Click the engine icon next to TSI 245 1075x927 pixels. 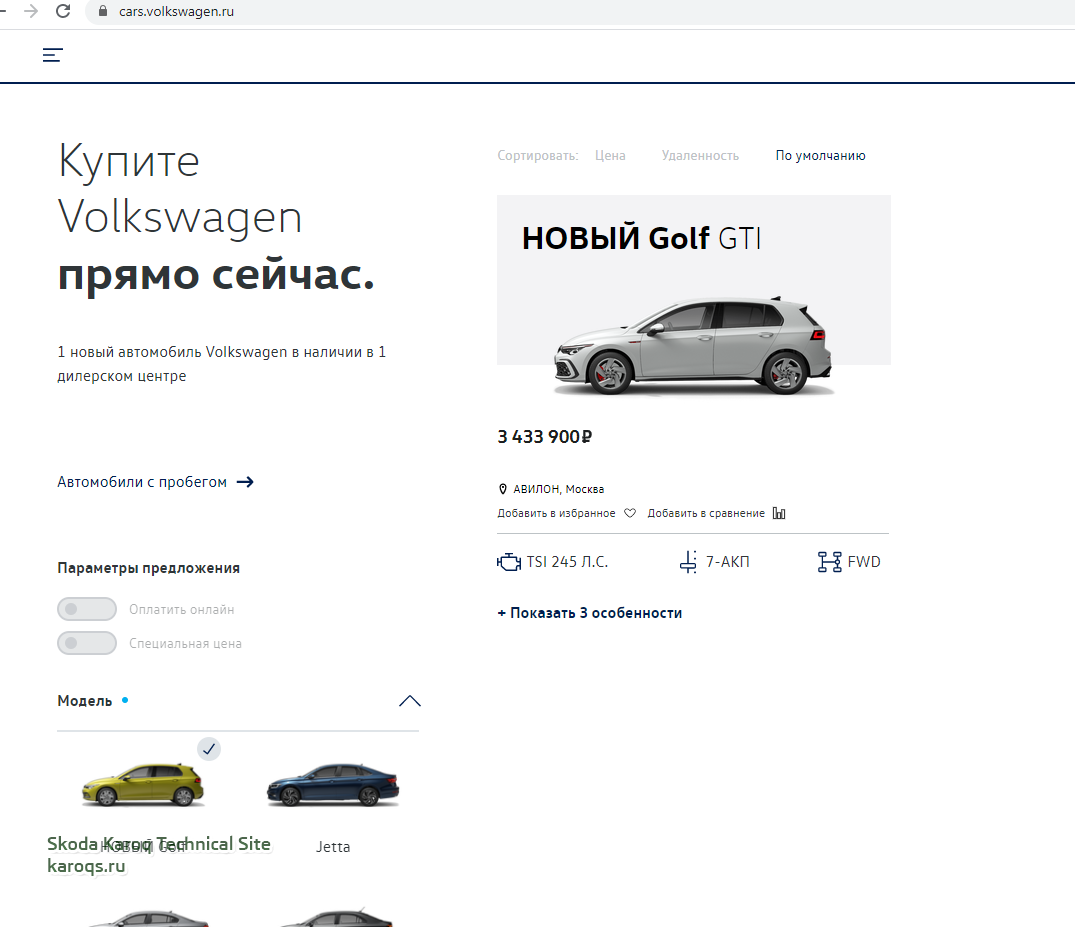(x=509, y=562)
